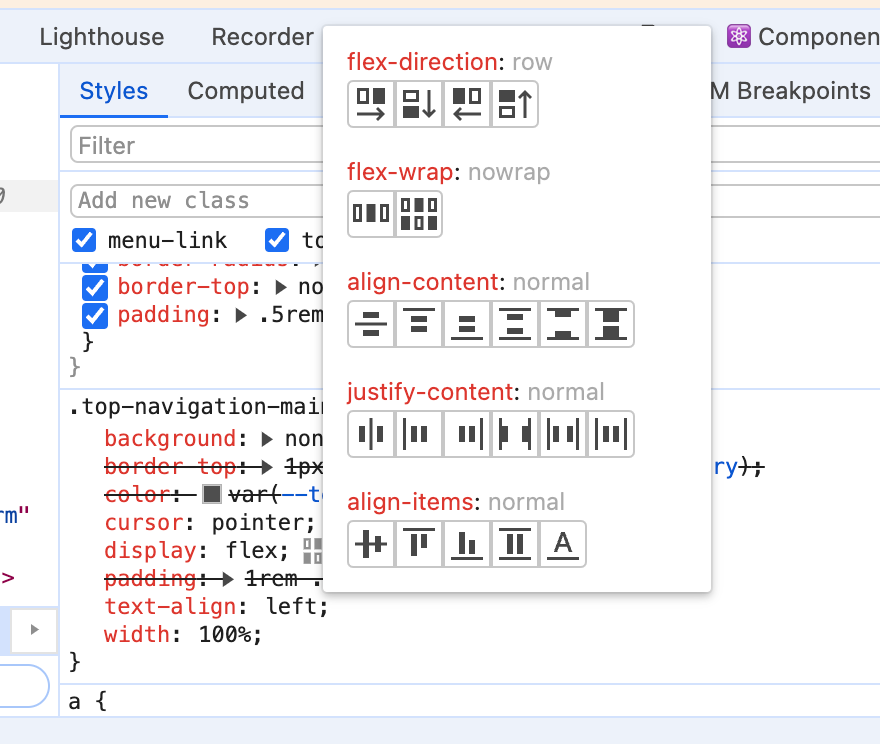
Task: Click the align-items property name
Action: (410, 502)
